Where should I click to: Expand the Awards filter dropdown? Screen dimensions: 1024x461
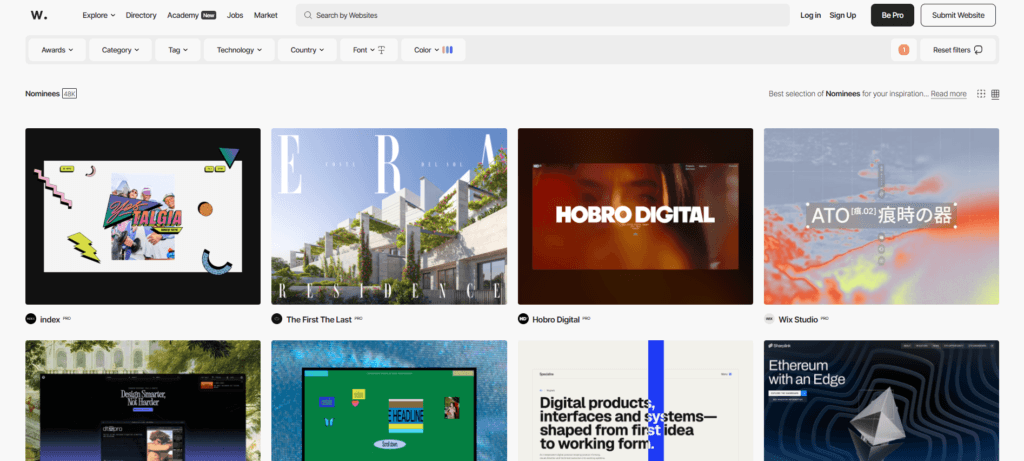[57, 50]
